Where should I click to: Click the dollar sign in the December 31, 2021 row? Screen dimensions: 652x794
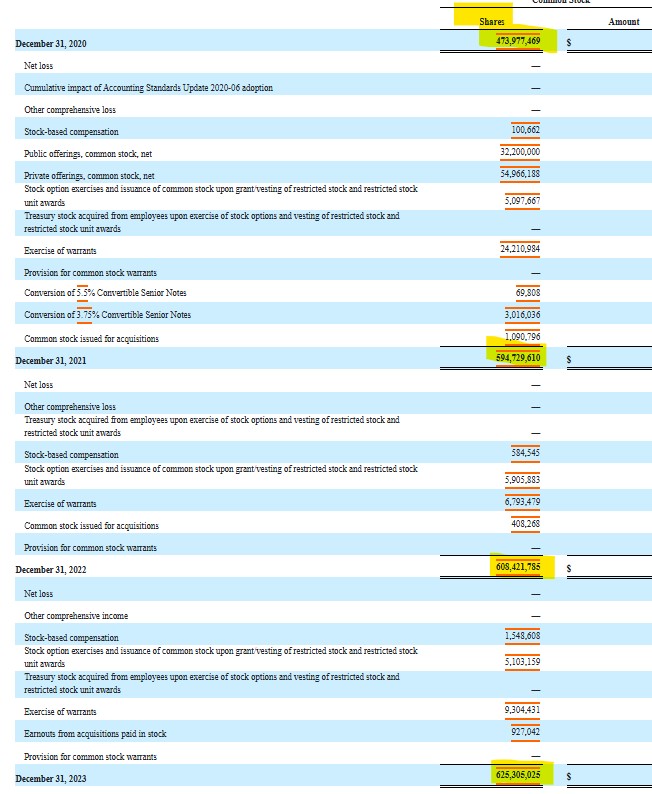[569, 359]
